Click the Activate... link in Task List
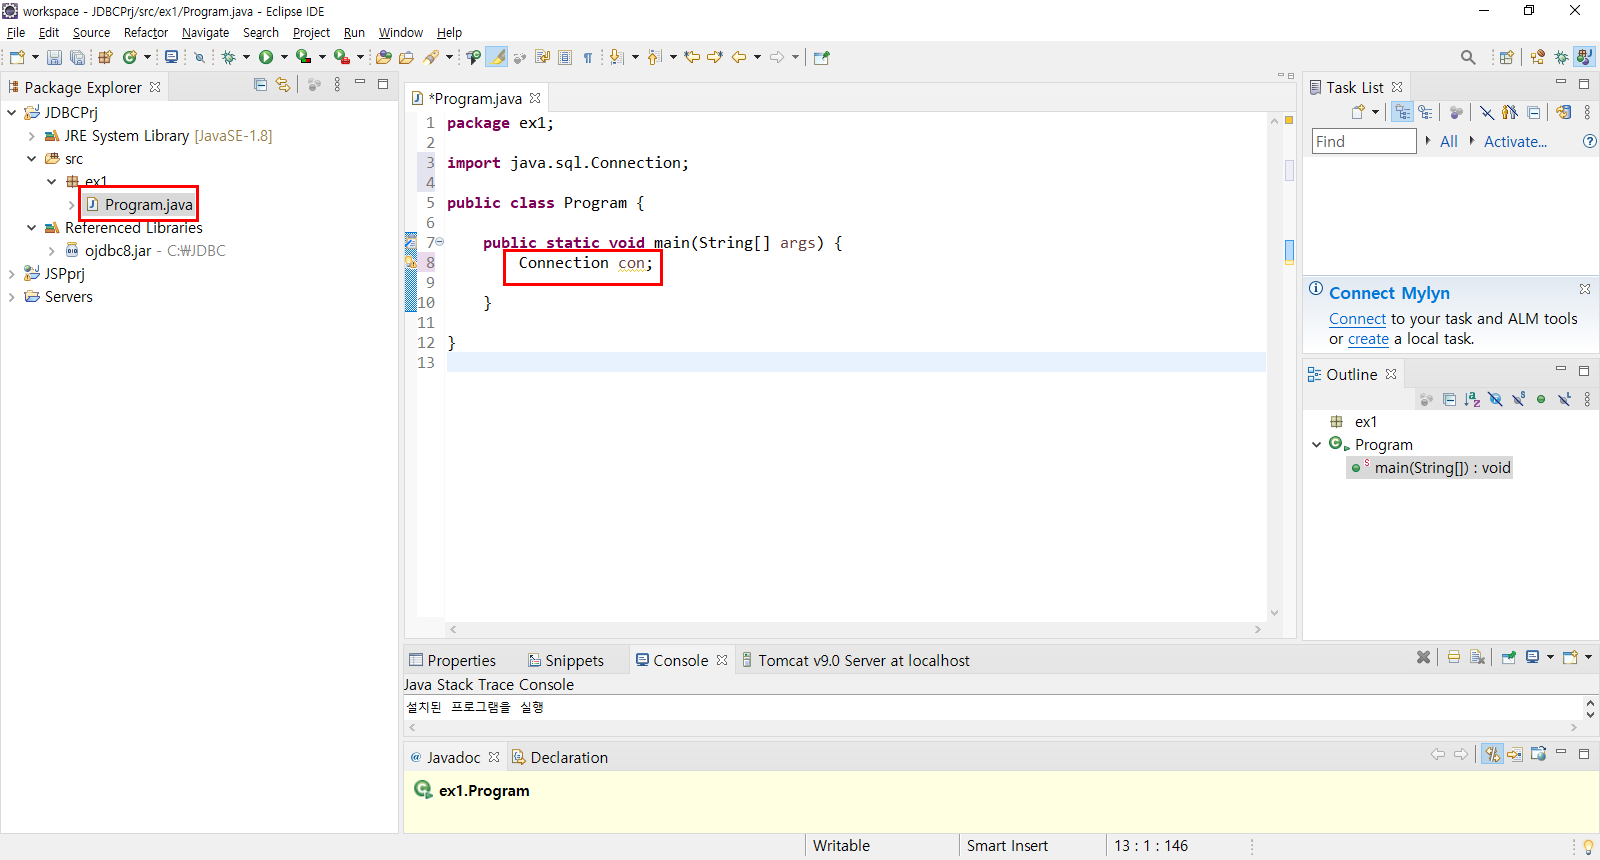This screenshot has height=860, width=1600. coord(1515,142)
